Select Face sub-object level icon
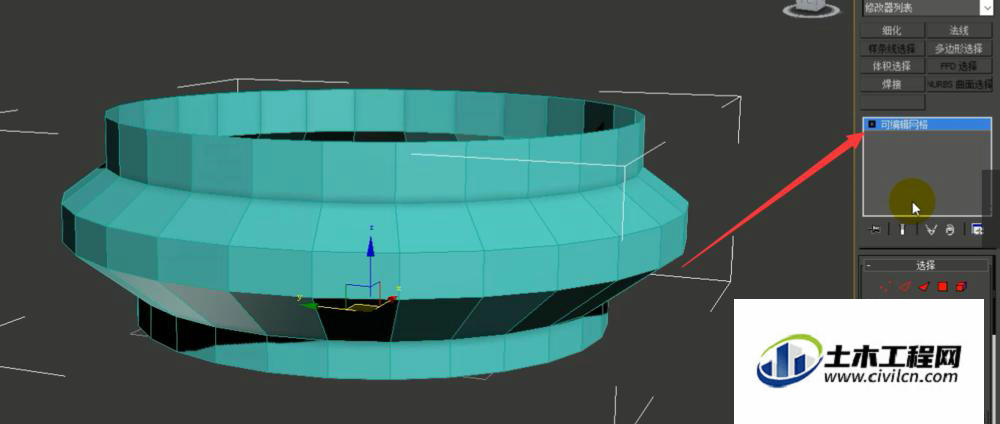The height and width of the screenshot is (424, 1000). click(923, 287)
